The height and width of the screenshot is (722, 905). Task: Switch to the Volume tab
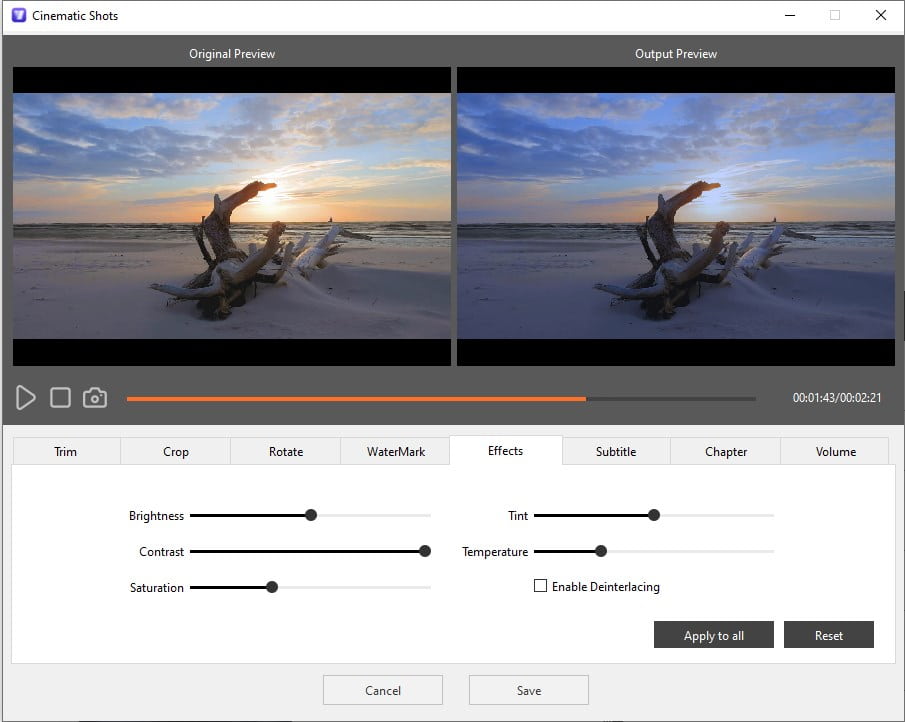(x=835, y=451)
